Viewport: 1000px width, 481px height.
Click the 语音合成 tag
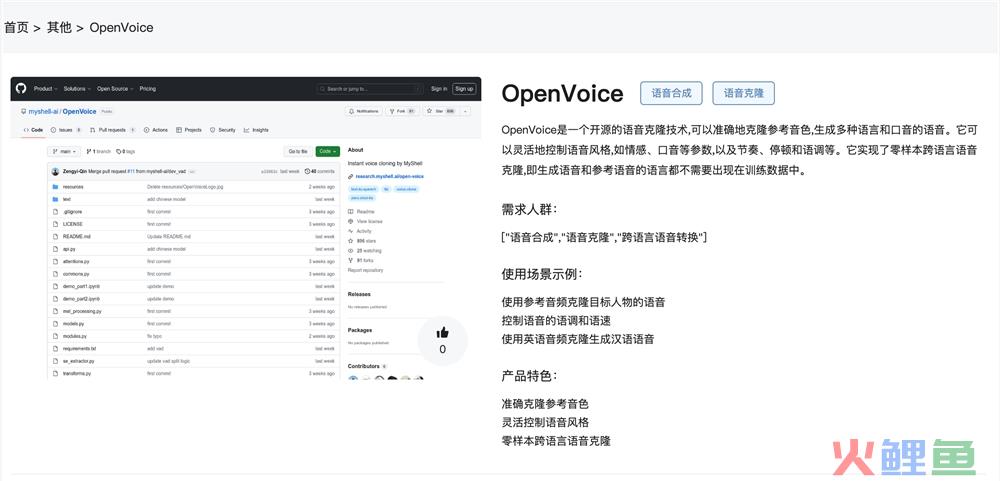click(671, 93)
